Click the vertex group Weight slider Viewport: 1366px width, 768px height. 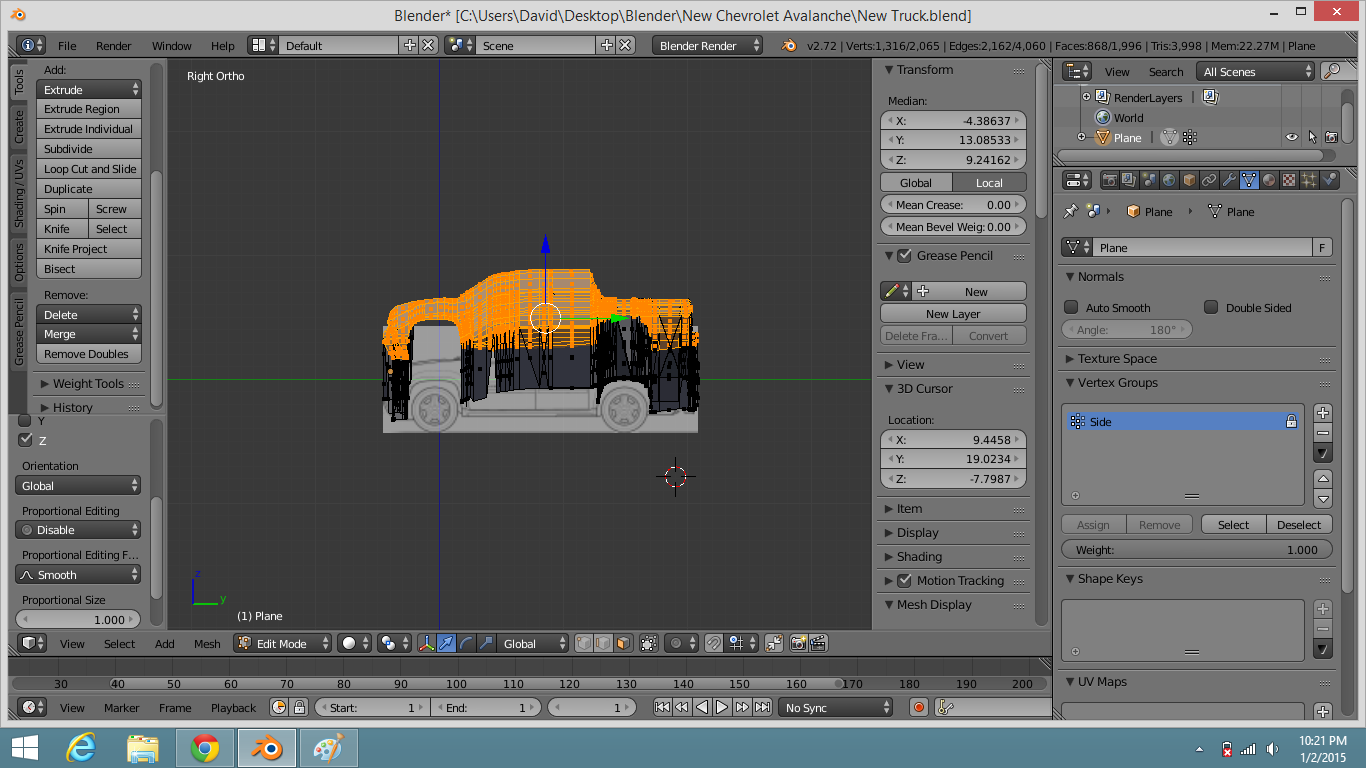tap(1197, 549)
